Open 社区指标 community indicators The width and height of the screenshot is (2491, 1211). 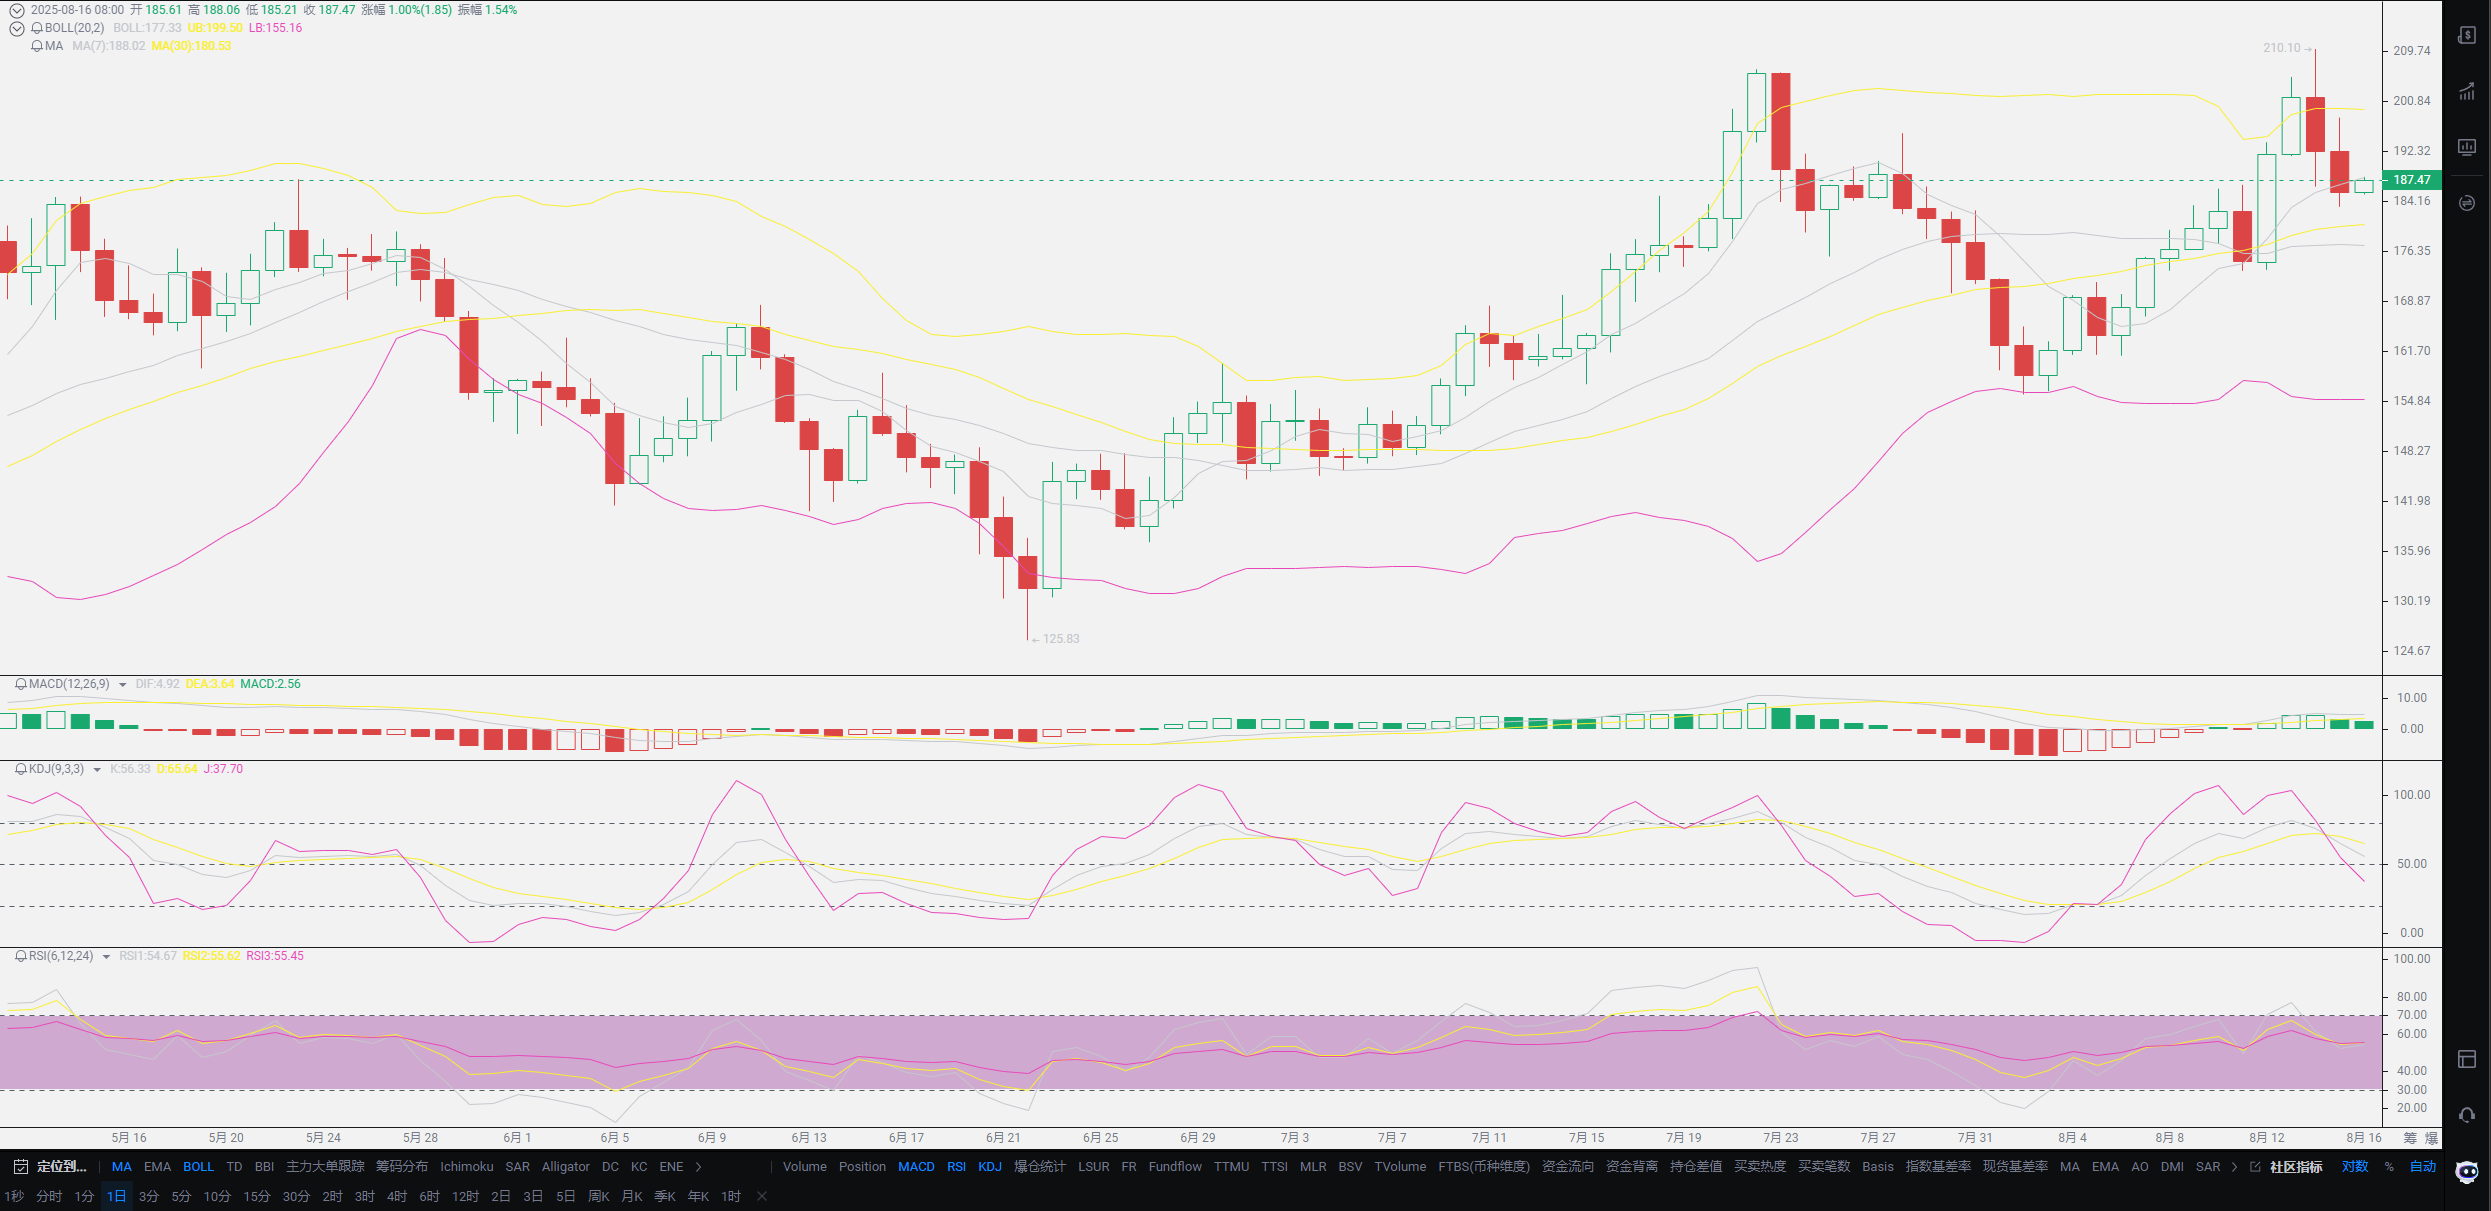(2296, 1167)
